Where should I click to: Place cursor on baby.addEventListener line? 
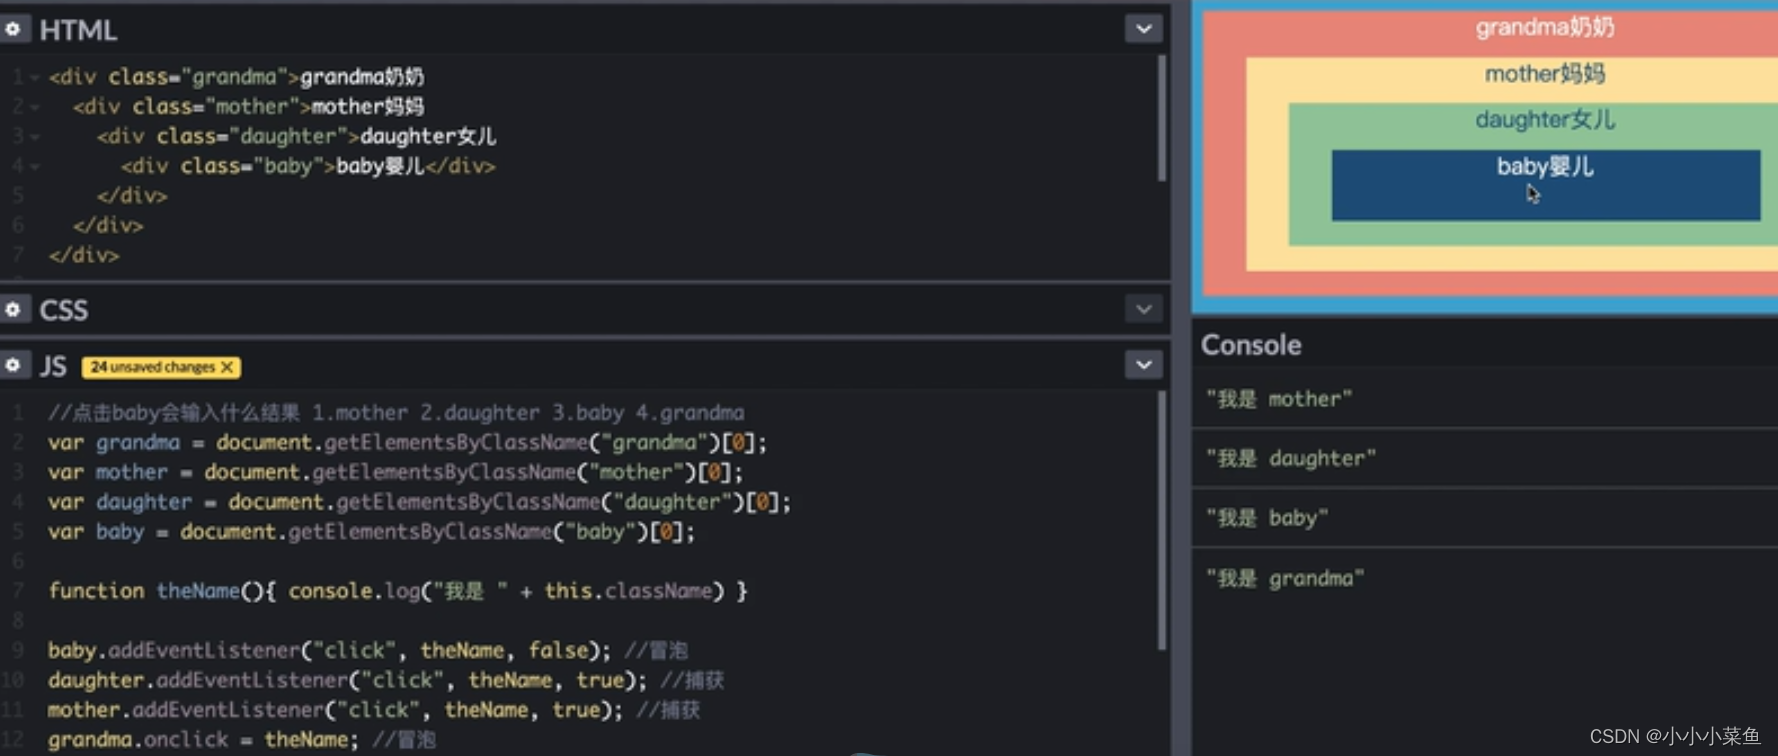click(x=368, y=651)
